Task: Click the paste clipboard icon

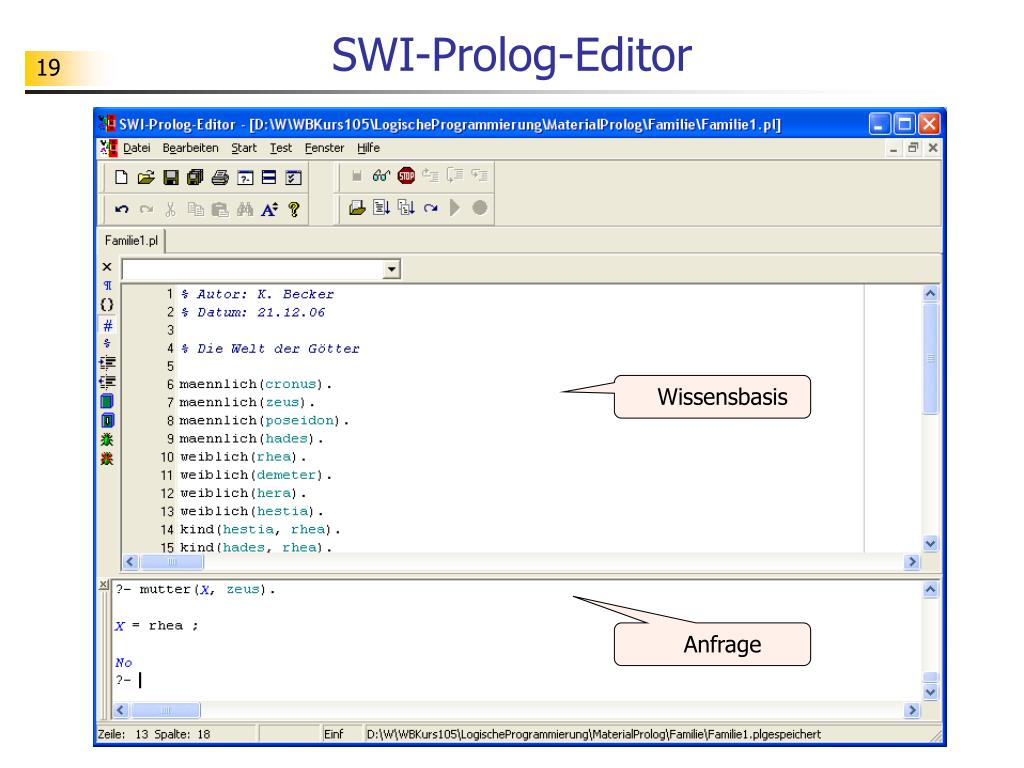Action: pyautogui.click(x=220, y=209)
